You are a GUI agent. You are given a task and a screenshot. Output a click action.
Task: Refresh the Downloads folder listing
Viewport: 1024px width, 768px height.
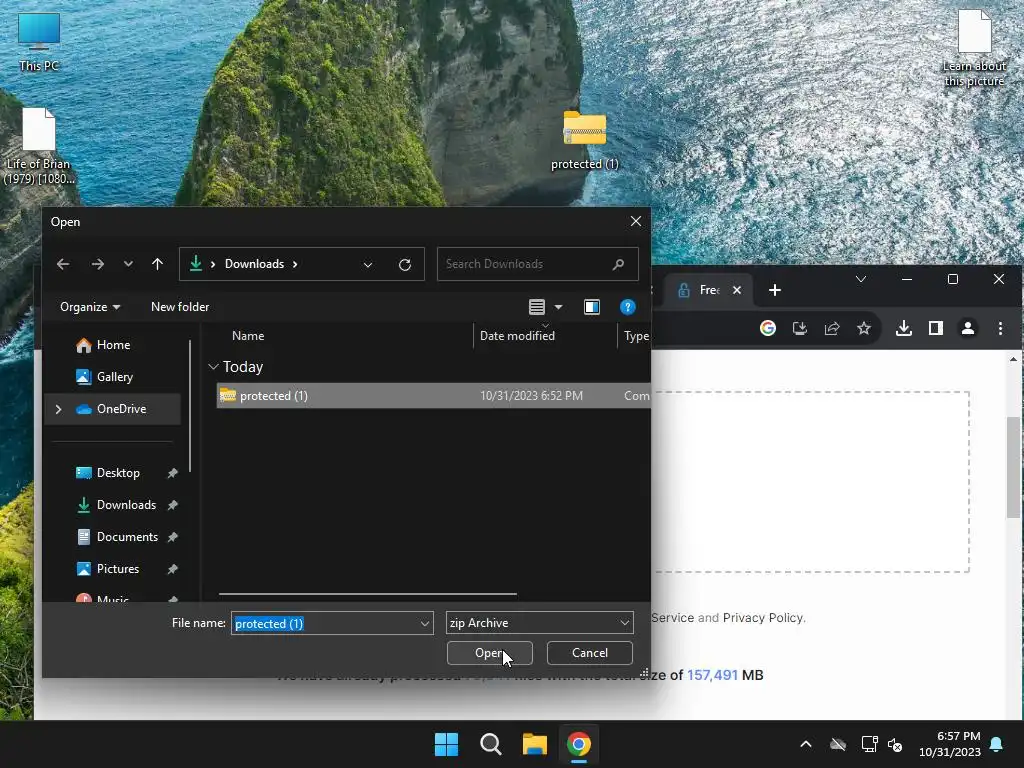coord(405,264)
